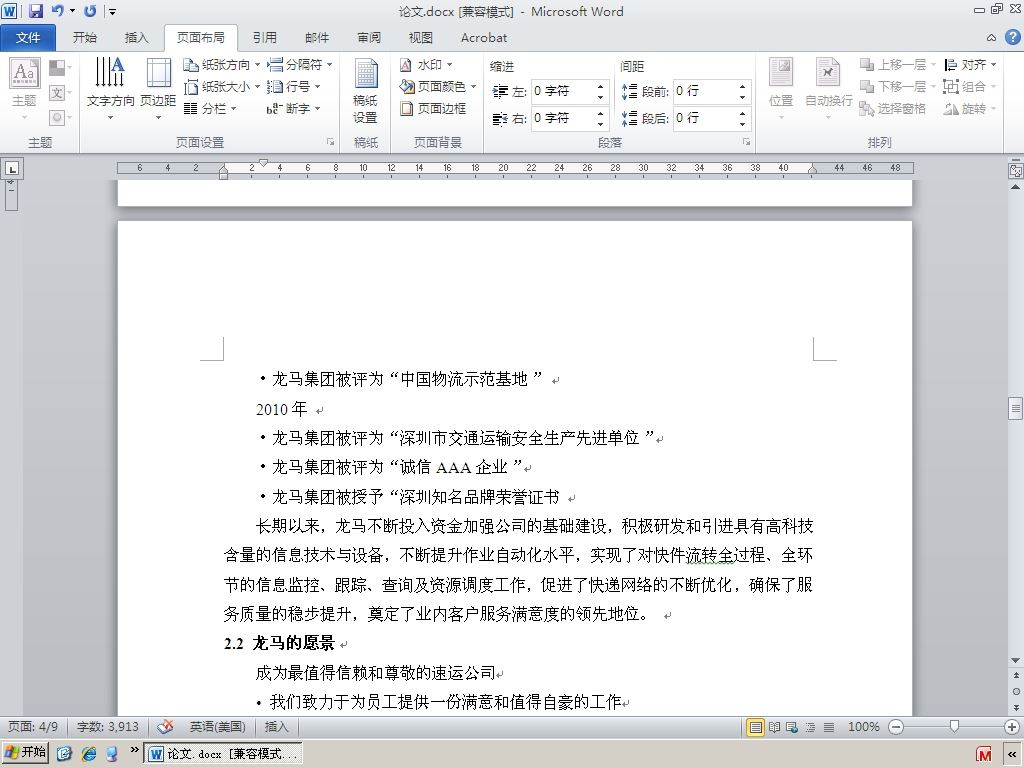This screenshot has height=768, width=1024.
Task: Click the proofing errors icon in status bar
Action: pos(166,726)
